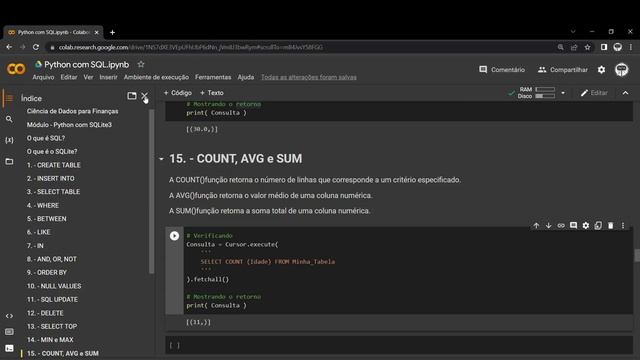Move cell up arrow
Screen dimensions: 640x360
(536, 225)
